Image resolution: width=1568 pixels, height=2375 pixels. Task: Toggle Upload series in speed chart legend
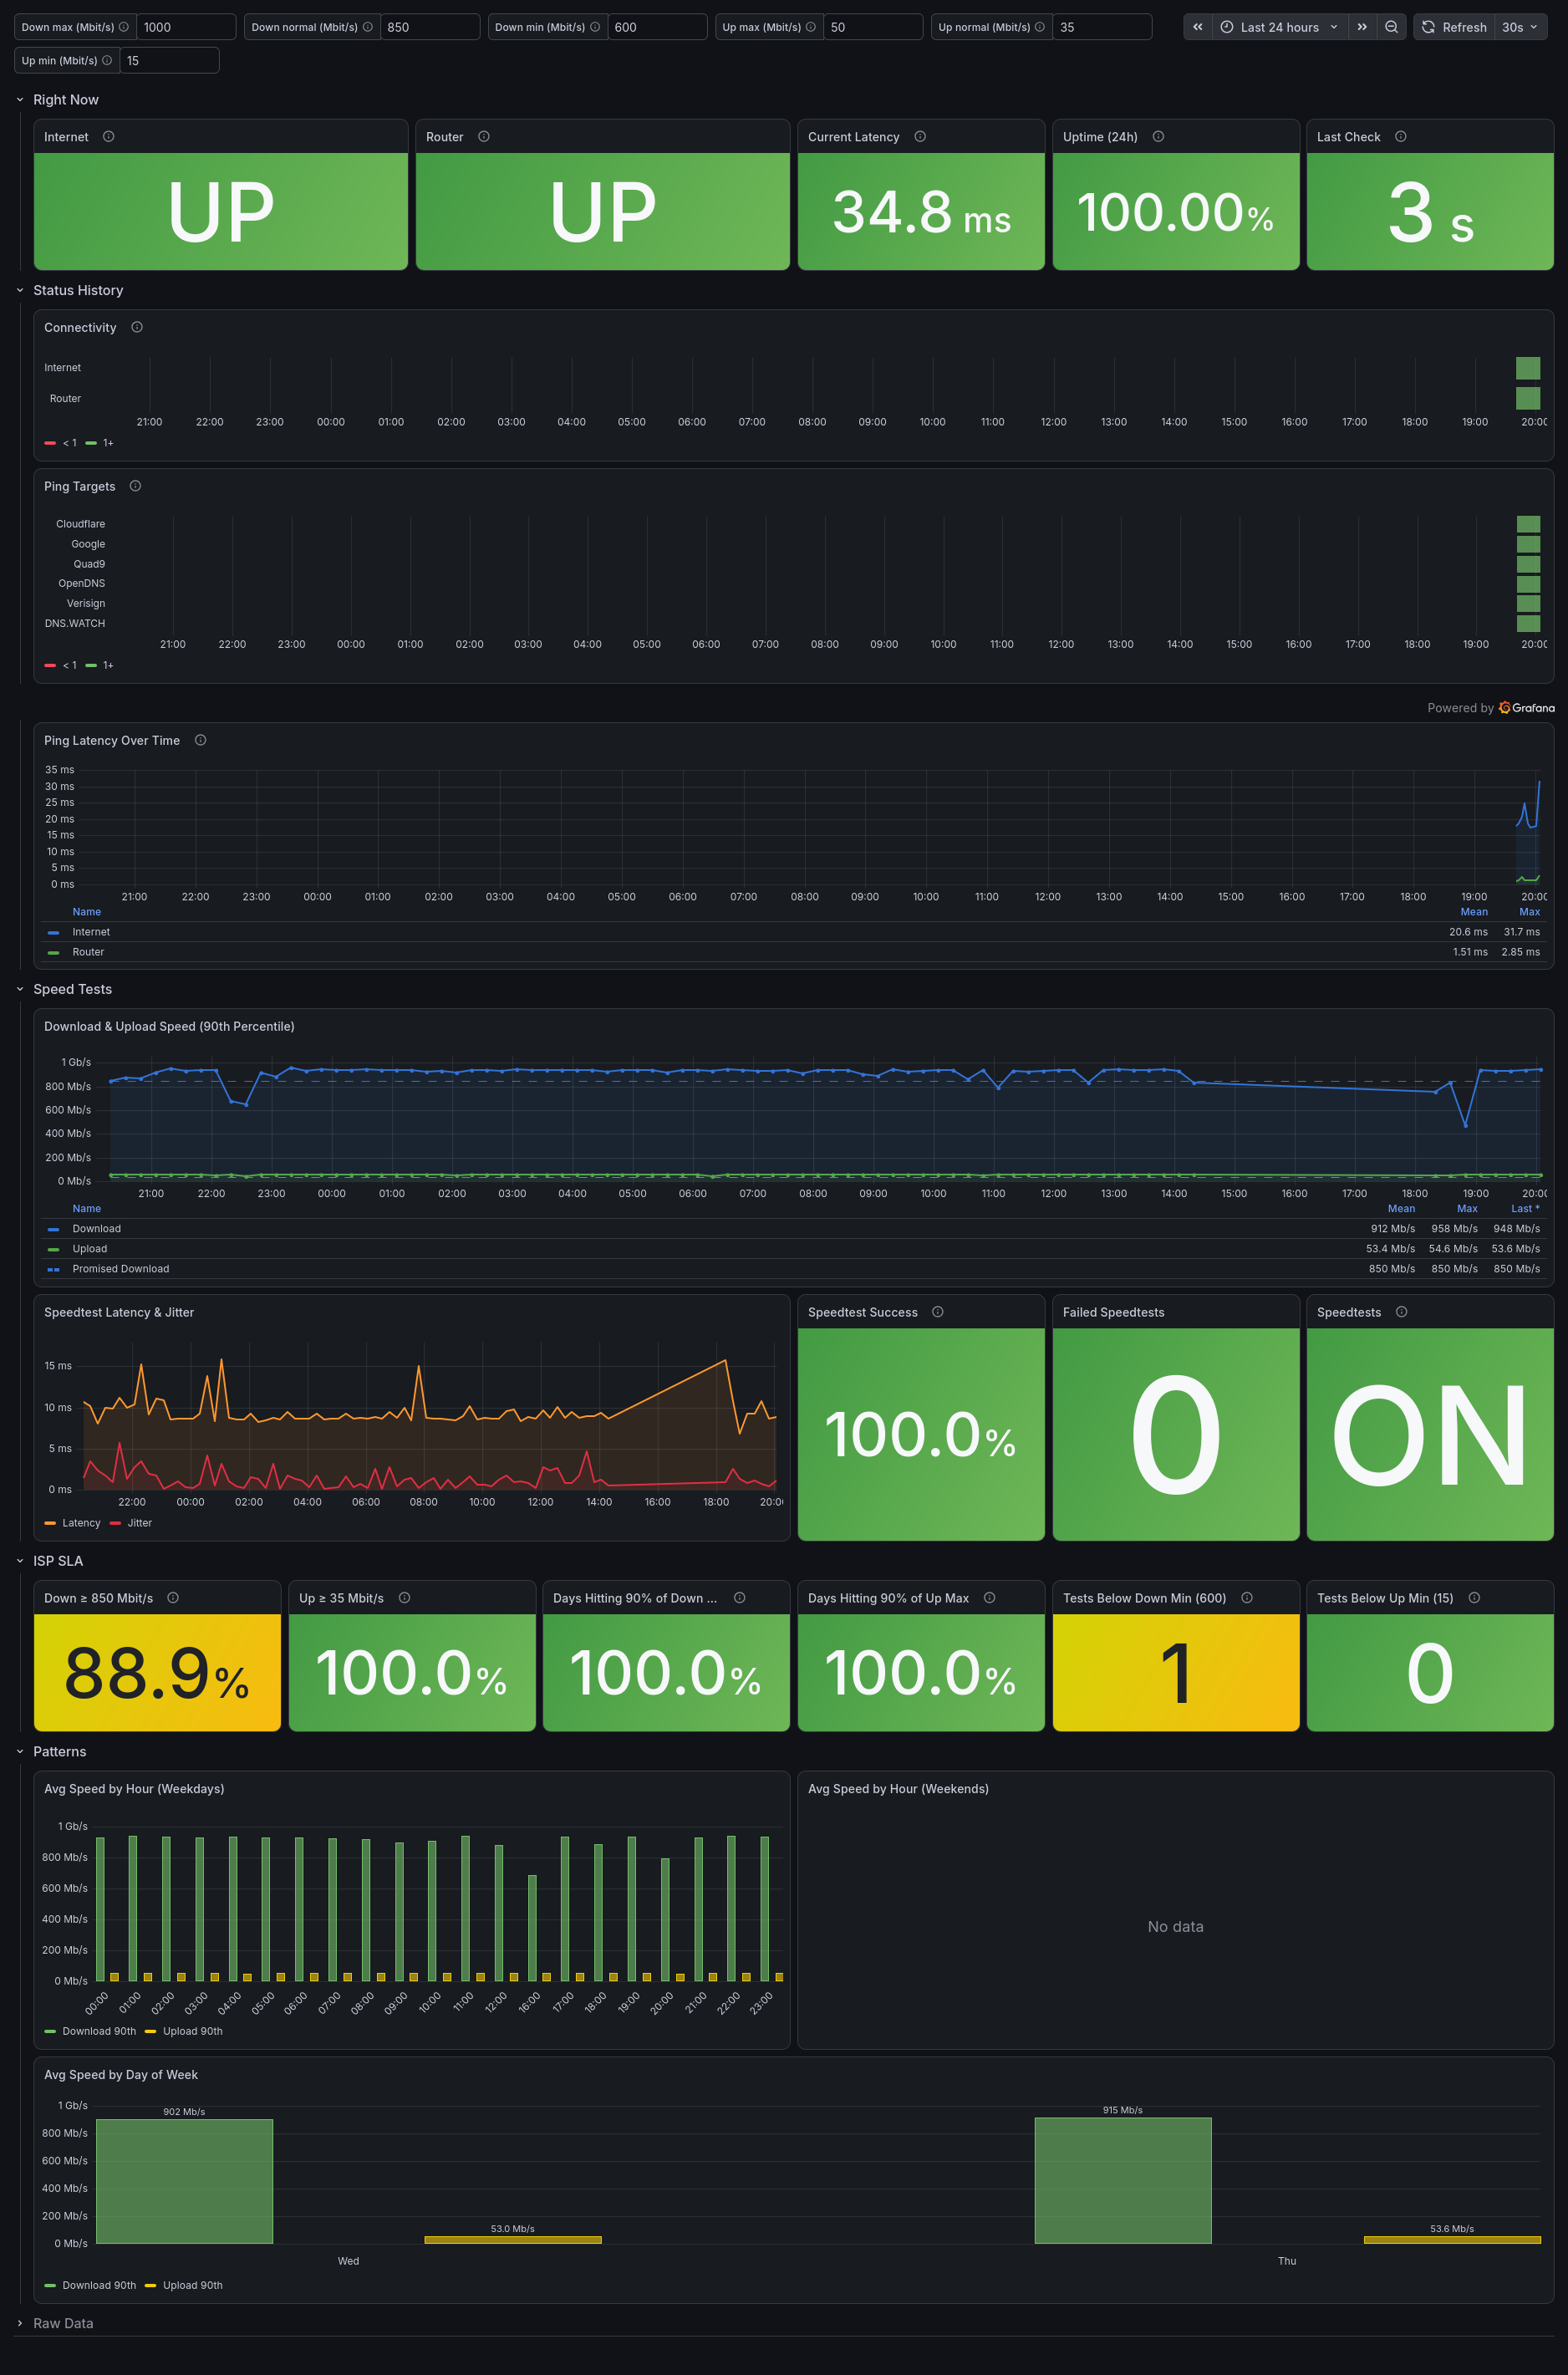click(89, 1249)
